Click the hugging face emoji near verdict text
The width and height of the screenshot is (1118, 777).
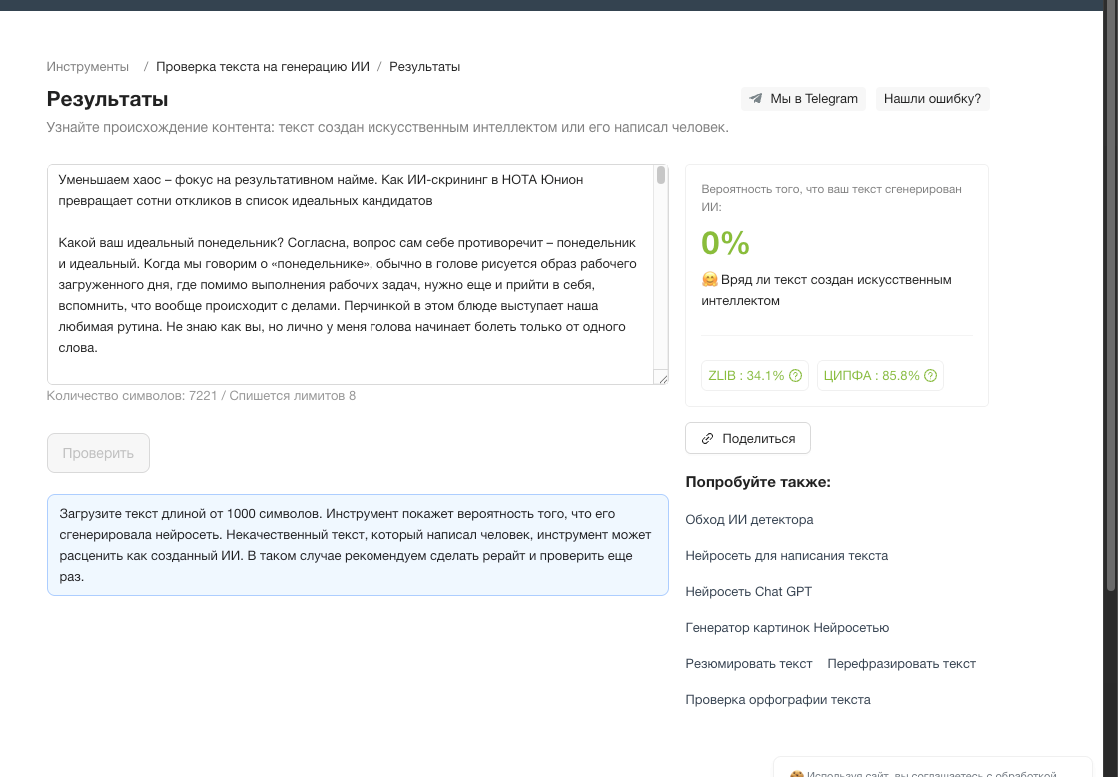(x=710, y=280)
